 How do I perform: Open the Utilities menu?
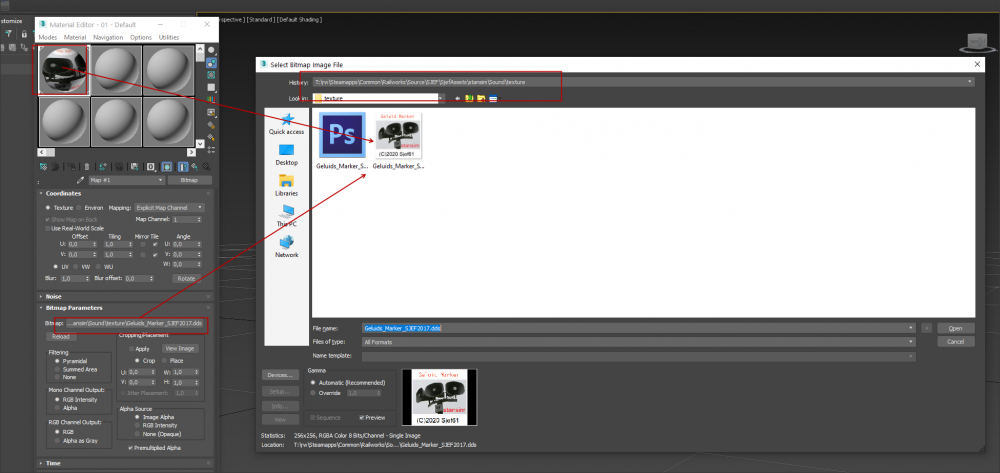coord(169,37)
